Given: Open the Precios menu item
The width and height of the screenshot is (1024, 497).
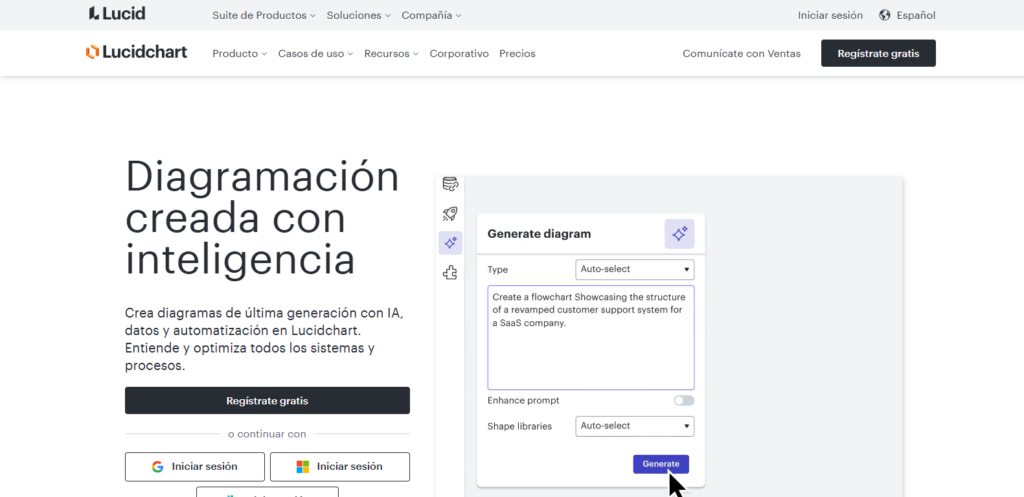Looking at the screenshot, I should click(517, 54).
